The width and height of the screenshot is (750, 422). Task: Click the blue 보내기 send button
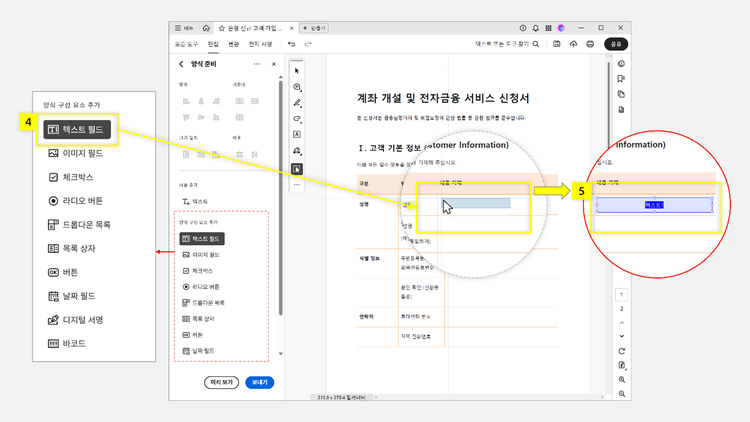pyautogui.click(x=259, y=382)
